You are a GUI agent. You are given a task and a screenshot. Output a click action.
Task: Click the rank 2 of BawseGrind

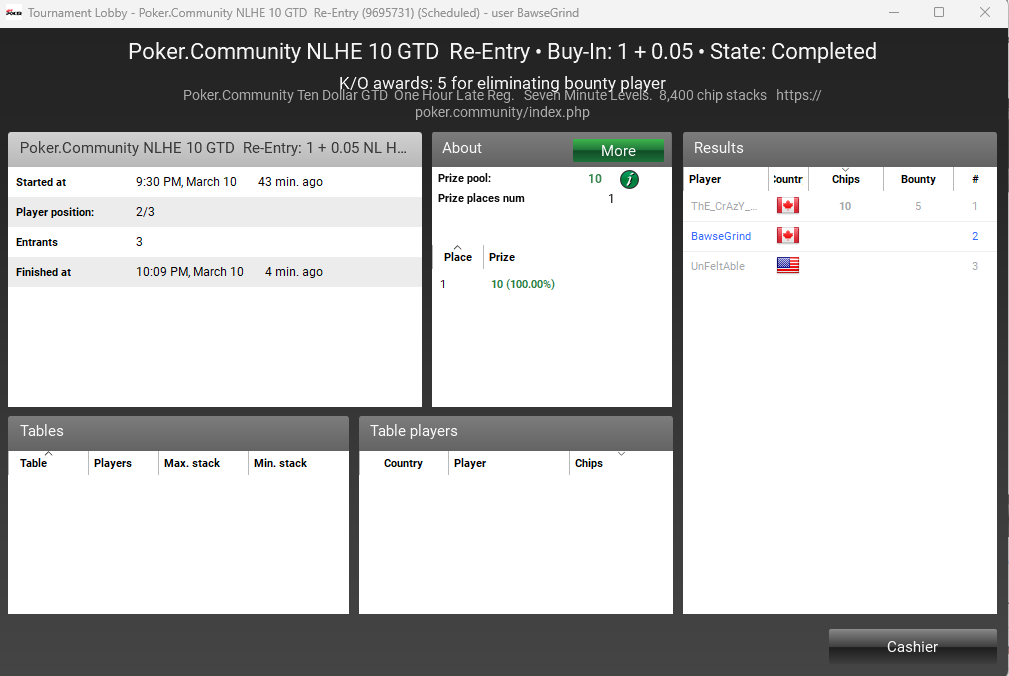(x=975, y=236)
